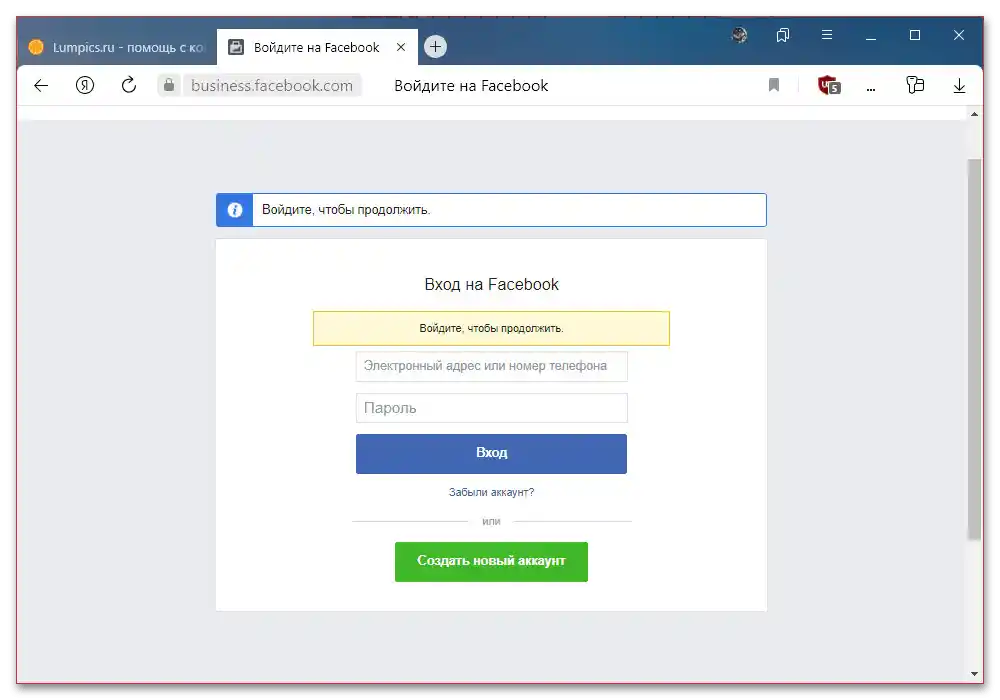Open the bookmarks panel icon
The width and height of the screenshot is (1000, 700).
783,35
